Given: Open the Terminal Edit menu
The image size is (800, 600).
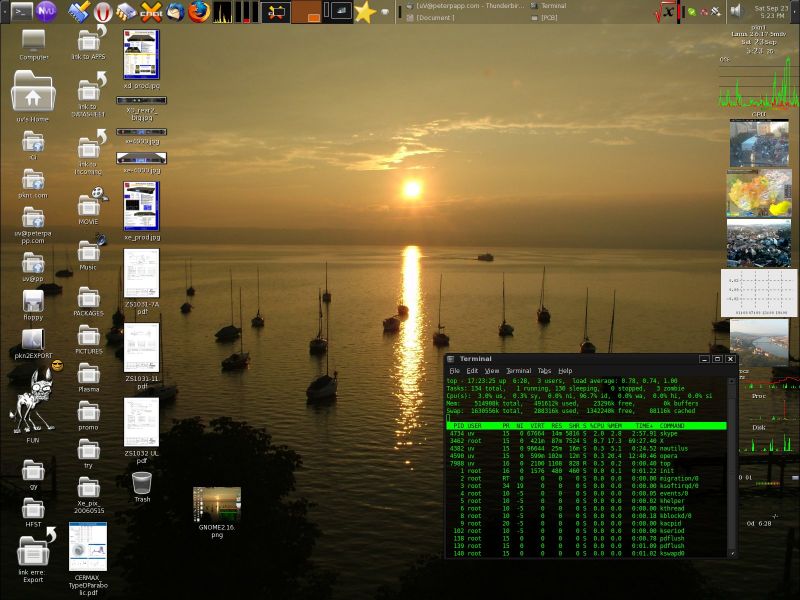Looking at the screenshot, I should tap(471, 371).
